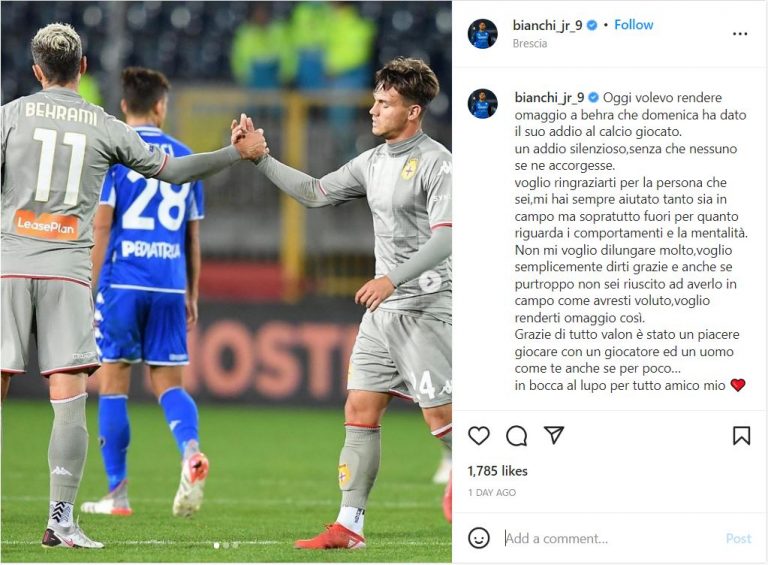Like the post with the heart icon

[x=479, y=435]
